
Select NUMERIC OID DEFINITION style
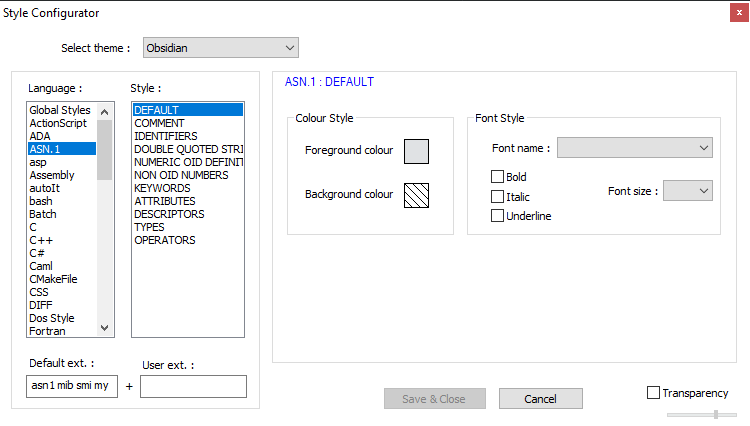[188, 162]
